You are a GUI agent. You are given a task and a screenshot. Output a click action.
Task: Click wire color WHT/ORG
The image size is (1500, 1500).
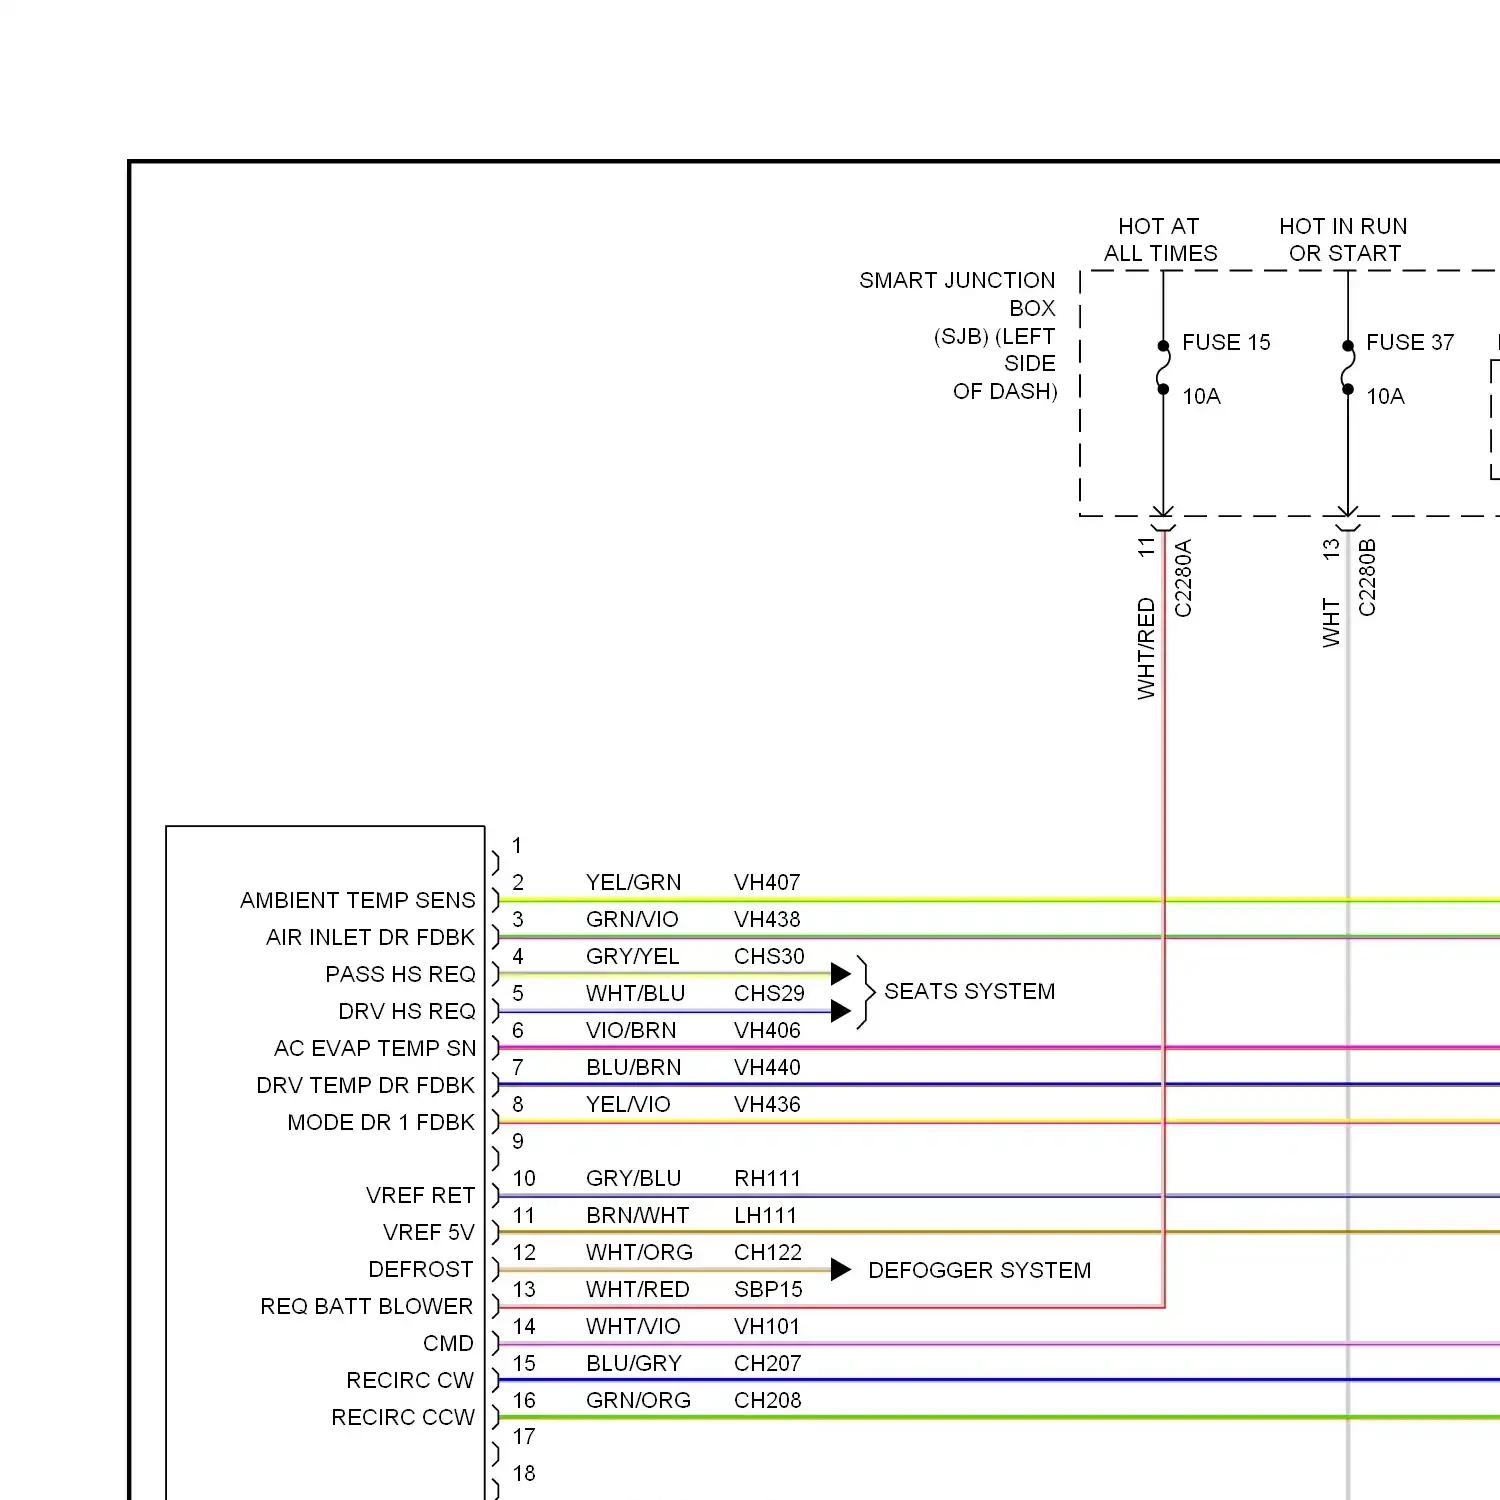[x=639, y=1252]
